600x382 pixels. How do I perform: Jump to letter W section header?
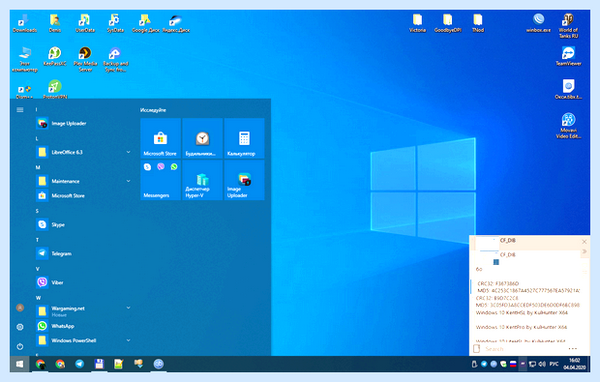click(38, 297)
